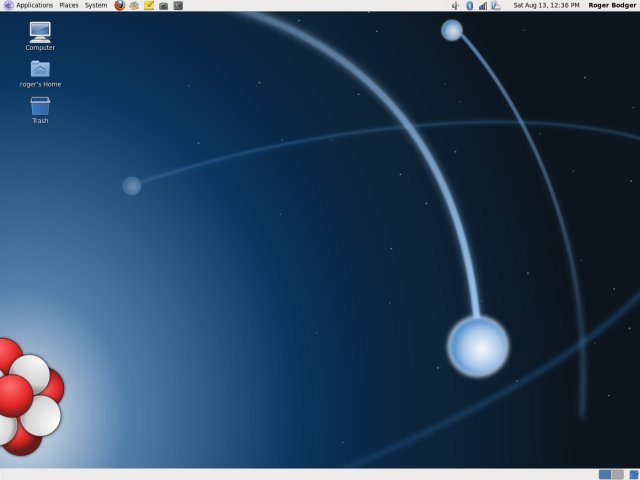Open the terminal launcher in top panel
The height and width of the screenshot is (480, 640).
(178, 5)
